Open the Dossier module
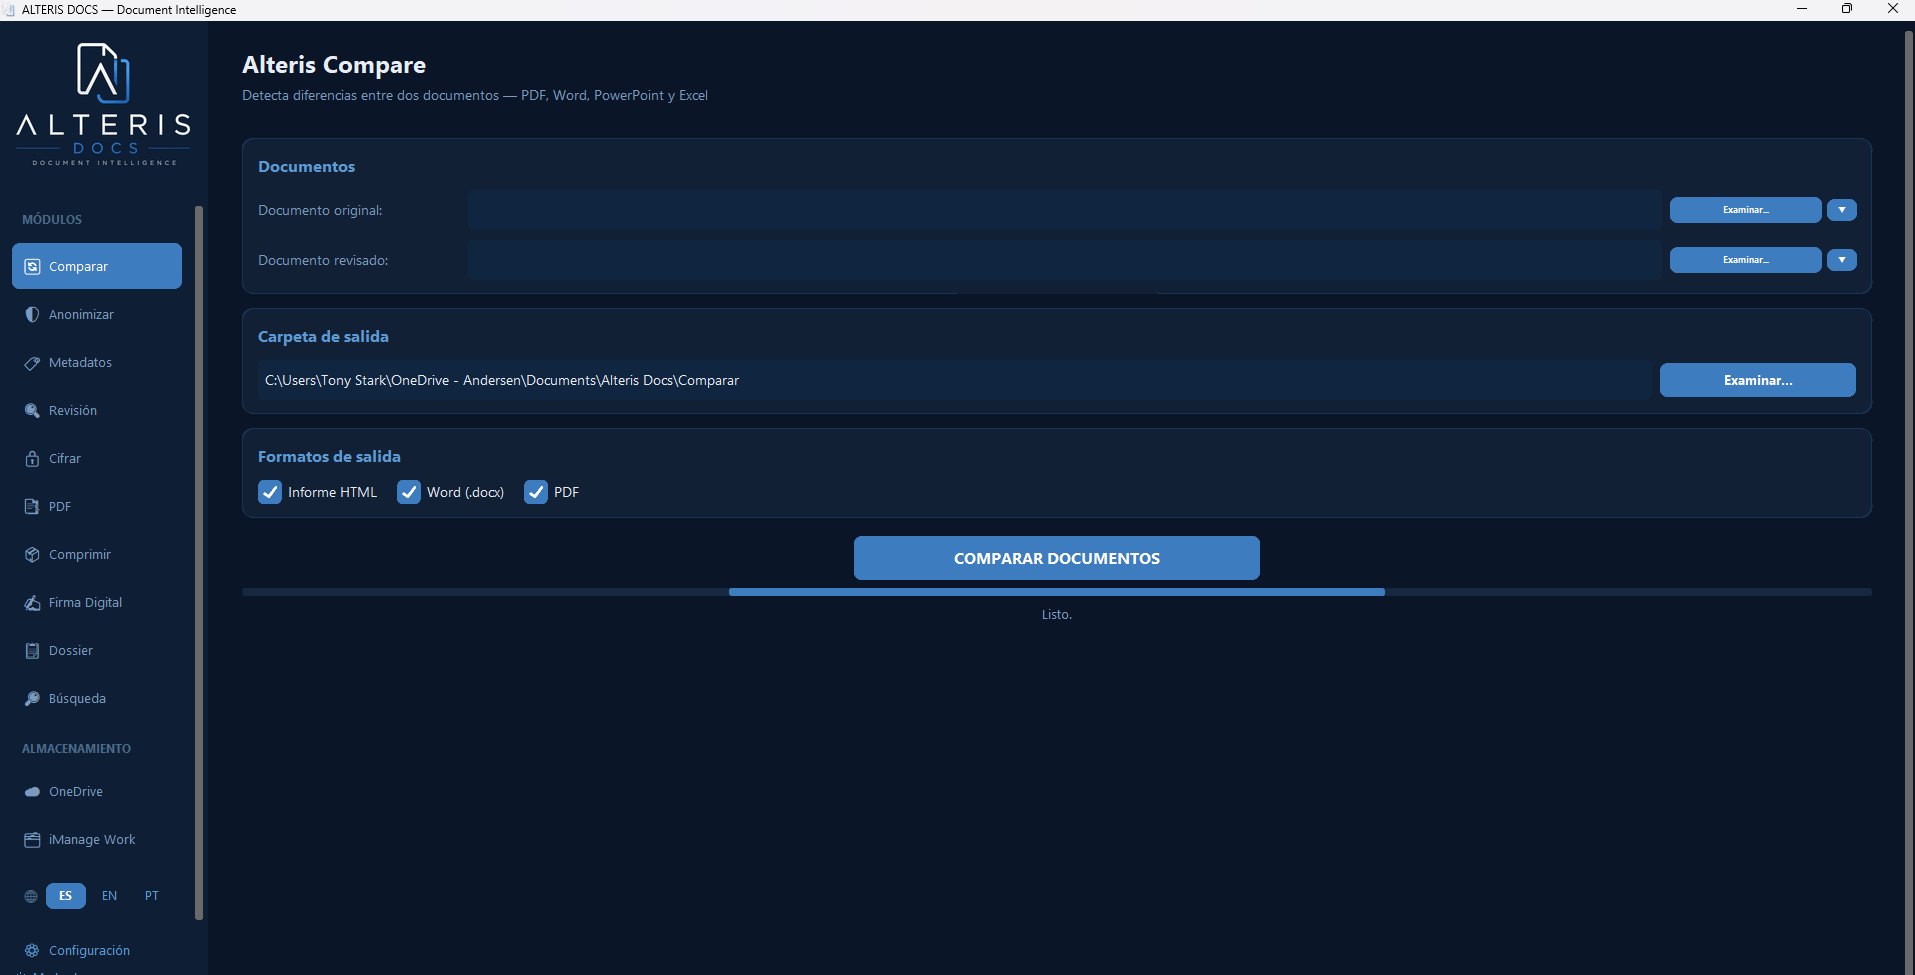The width and height of the screenshot is (1915, 975). 97,651
